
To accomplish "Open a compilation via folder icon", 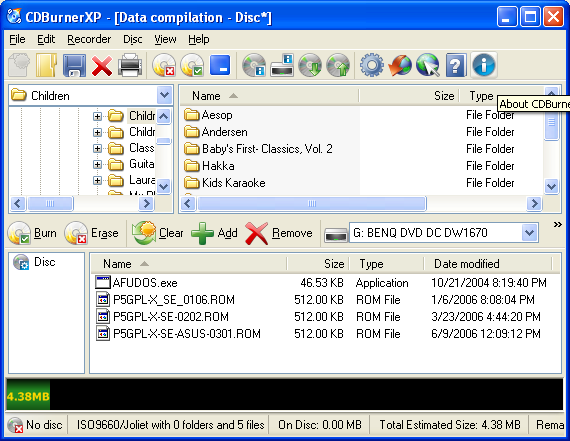I will pyautogui.click(x=47, y=65).
